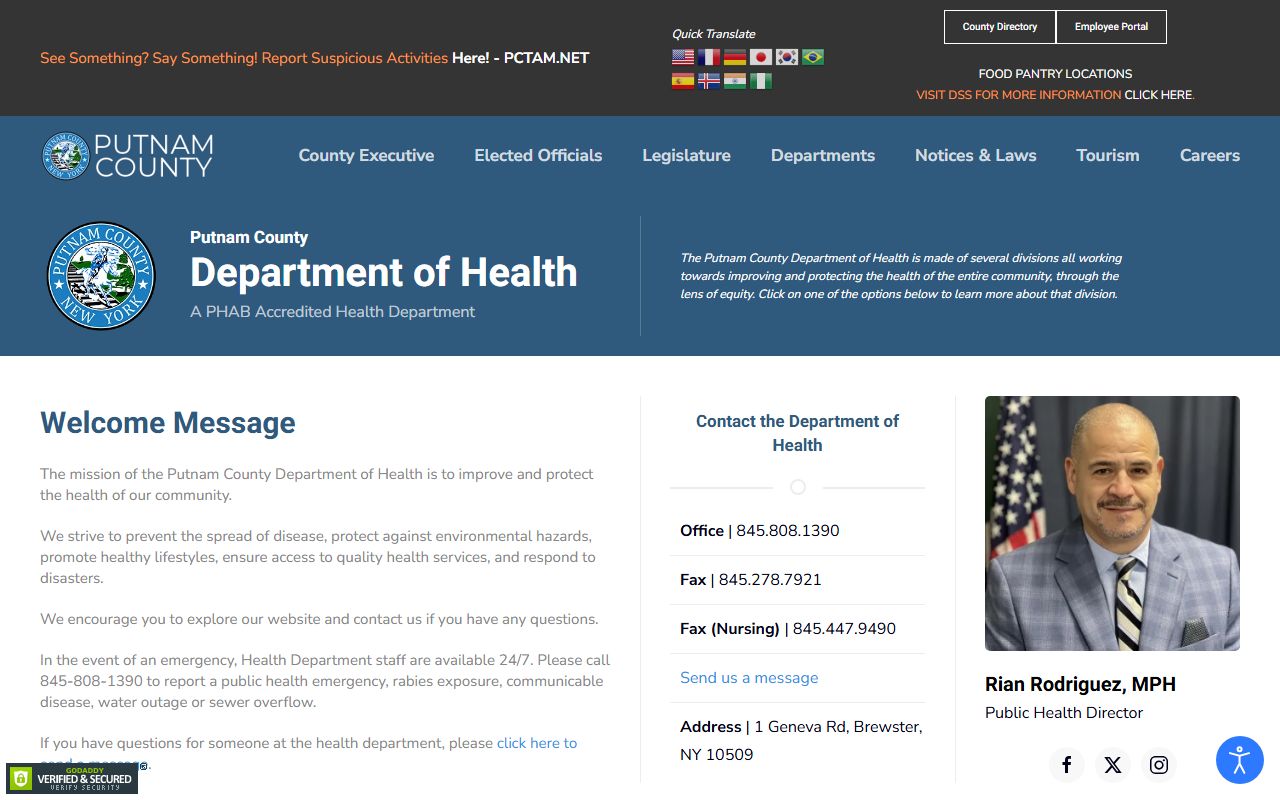Follow the 'Here! - PCTAM.NET' report link
The width and height of the screenshot is (1280, 800).
click(520, 58)
